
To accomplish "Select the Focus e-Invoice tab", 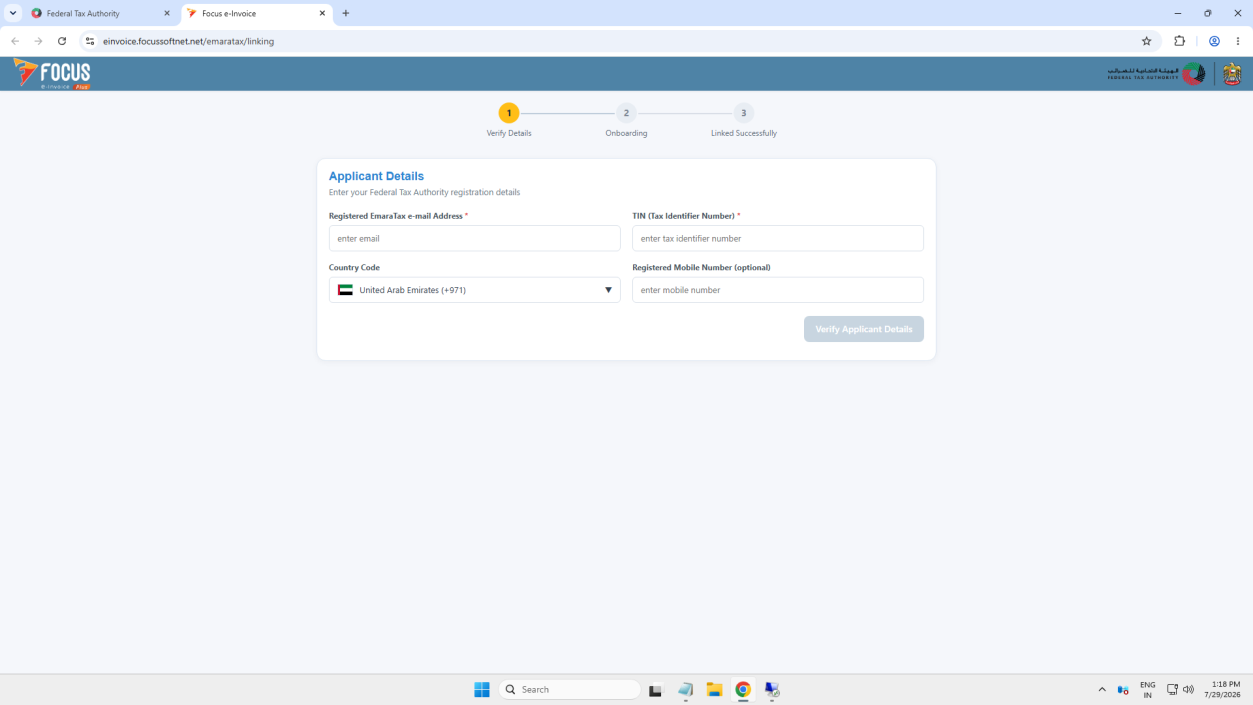I will (x=256, y=14).
